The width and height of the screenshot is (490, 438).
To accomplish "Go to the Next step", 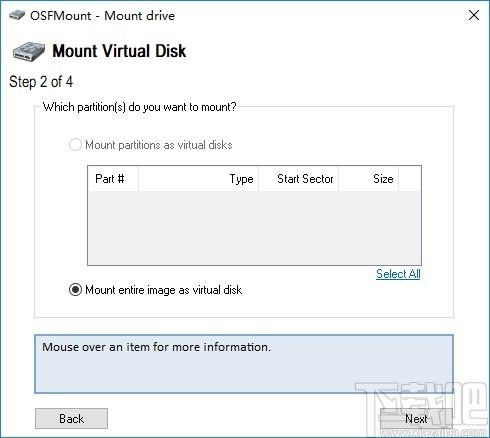I will pos(416,419).
